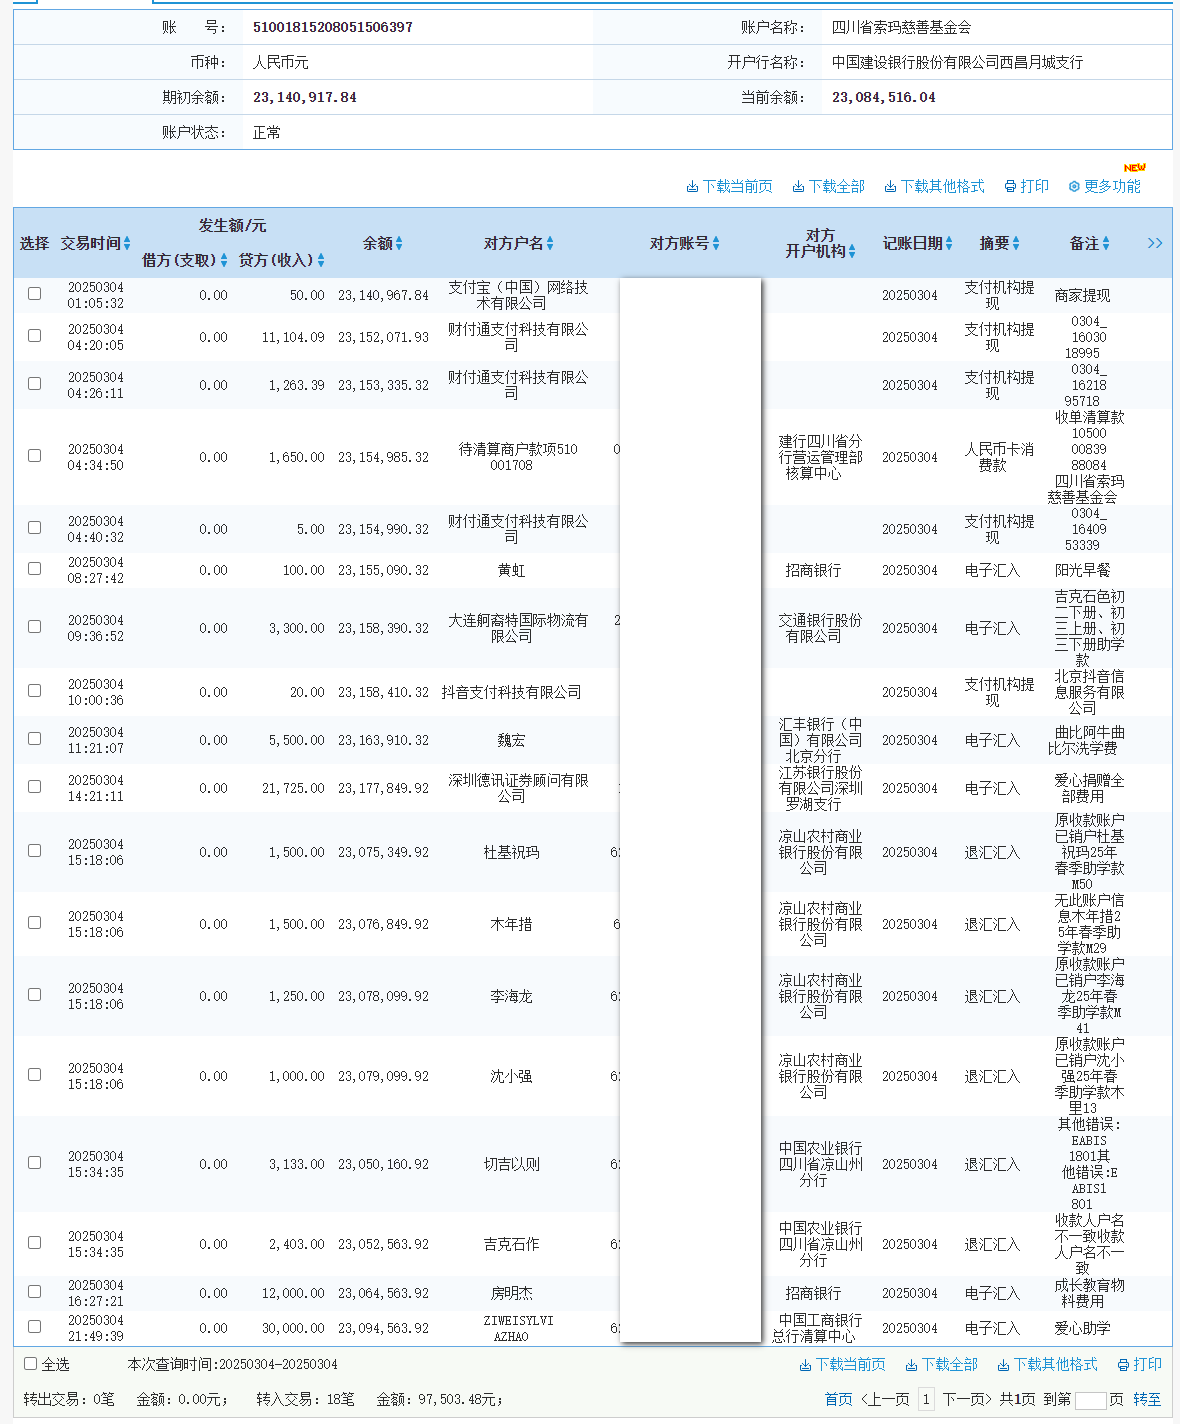Click 沈小强 payer name
Image resolution: width=1180 pixels, height=1424 pixels.
pyautogui.click(x=511, y=1076)
